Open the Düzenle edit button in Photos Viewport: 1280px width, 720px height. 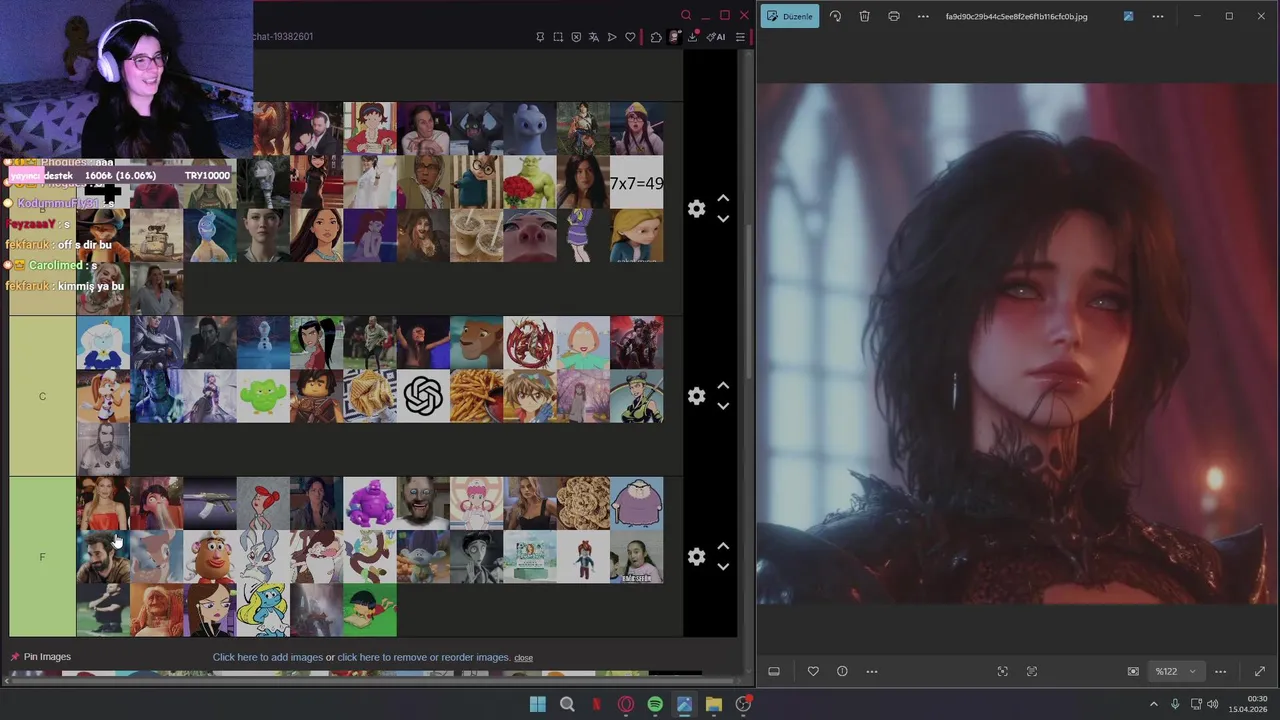pyautogui.click(x=790, y=16)
